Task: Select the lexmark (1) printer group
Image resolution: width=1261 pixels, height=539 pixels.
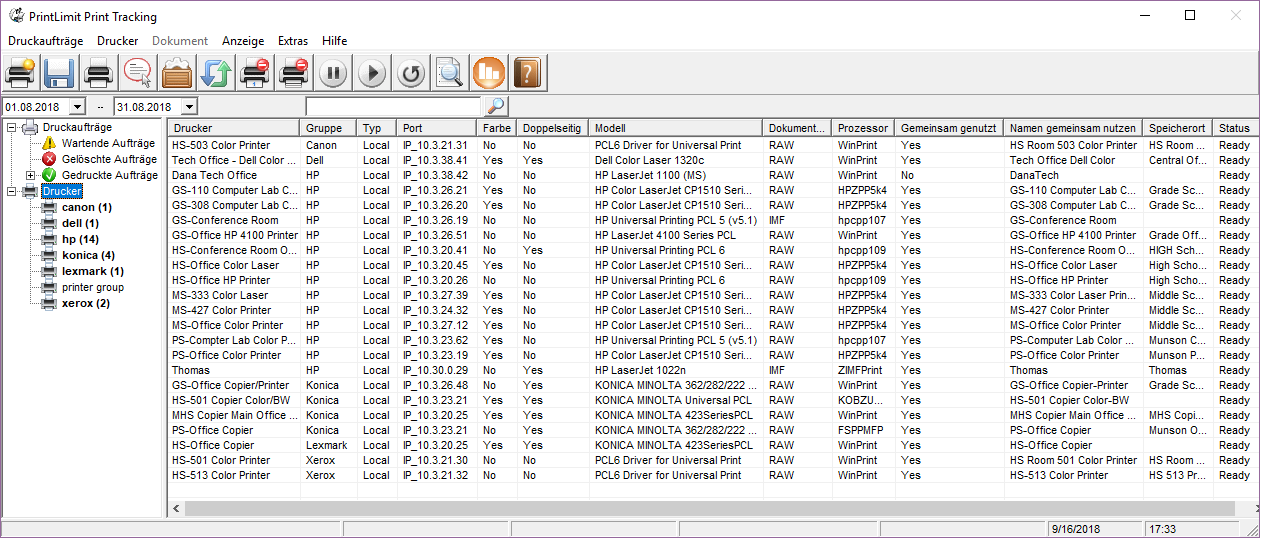Action: click(x=92, y=272)
